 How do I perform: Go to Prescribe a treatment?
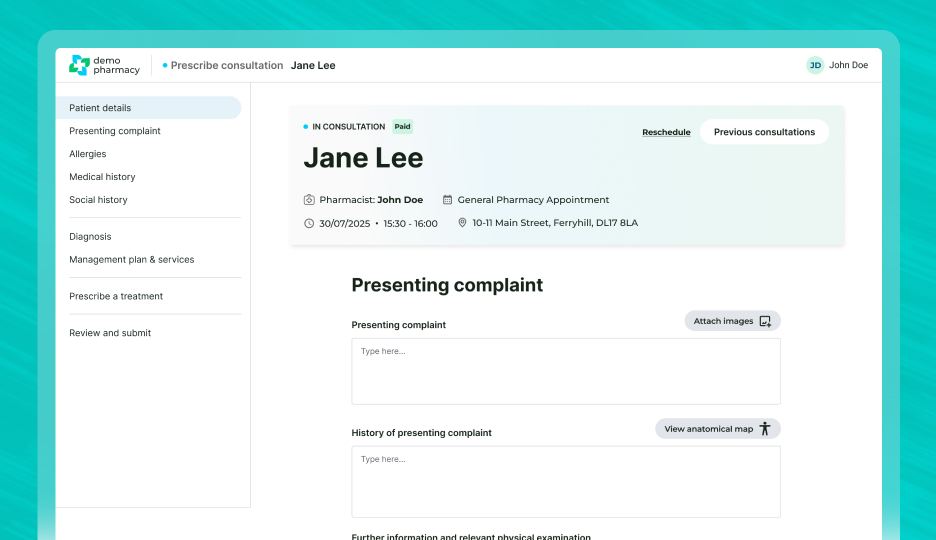116,296
